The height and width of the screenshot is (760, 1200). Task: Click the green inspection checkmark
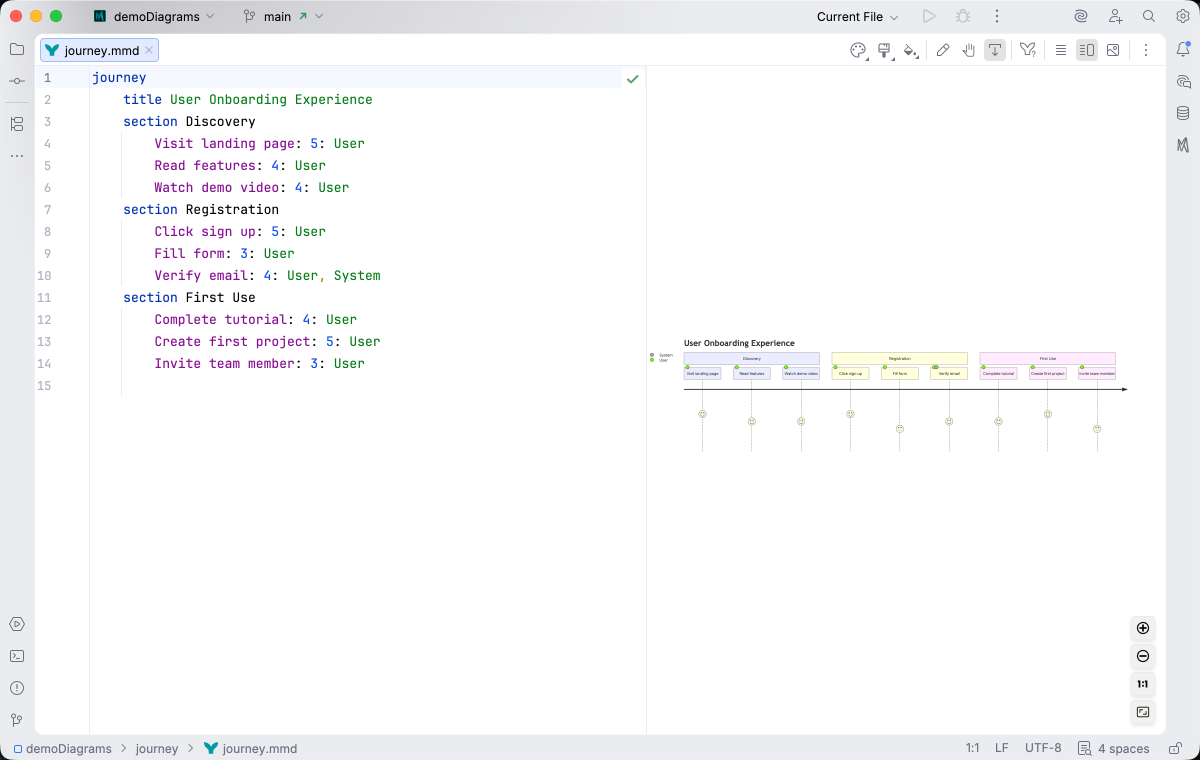[x=632, y=78]
